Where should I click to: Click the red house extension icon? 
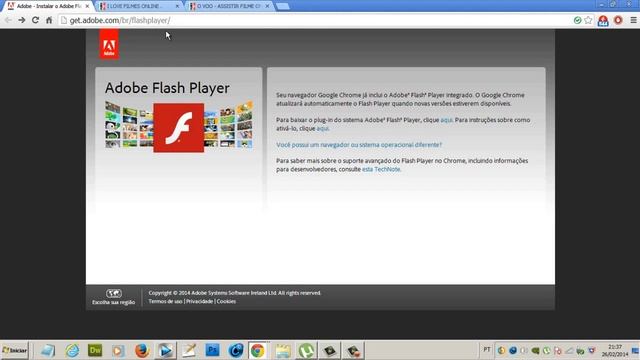pyautogui.click(x=603, y=20)
